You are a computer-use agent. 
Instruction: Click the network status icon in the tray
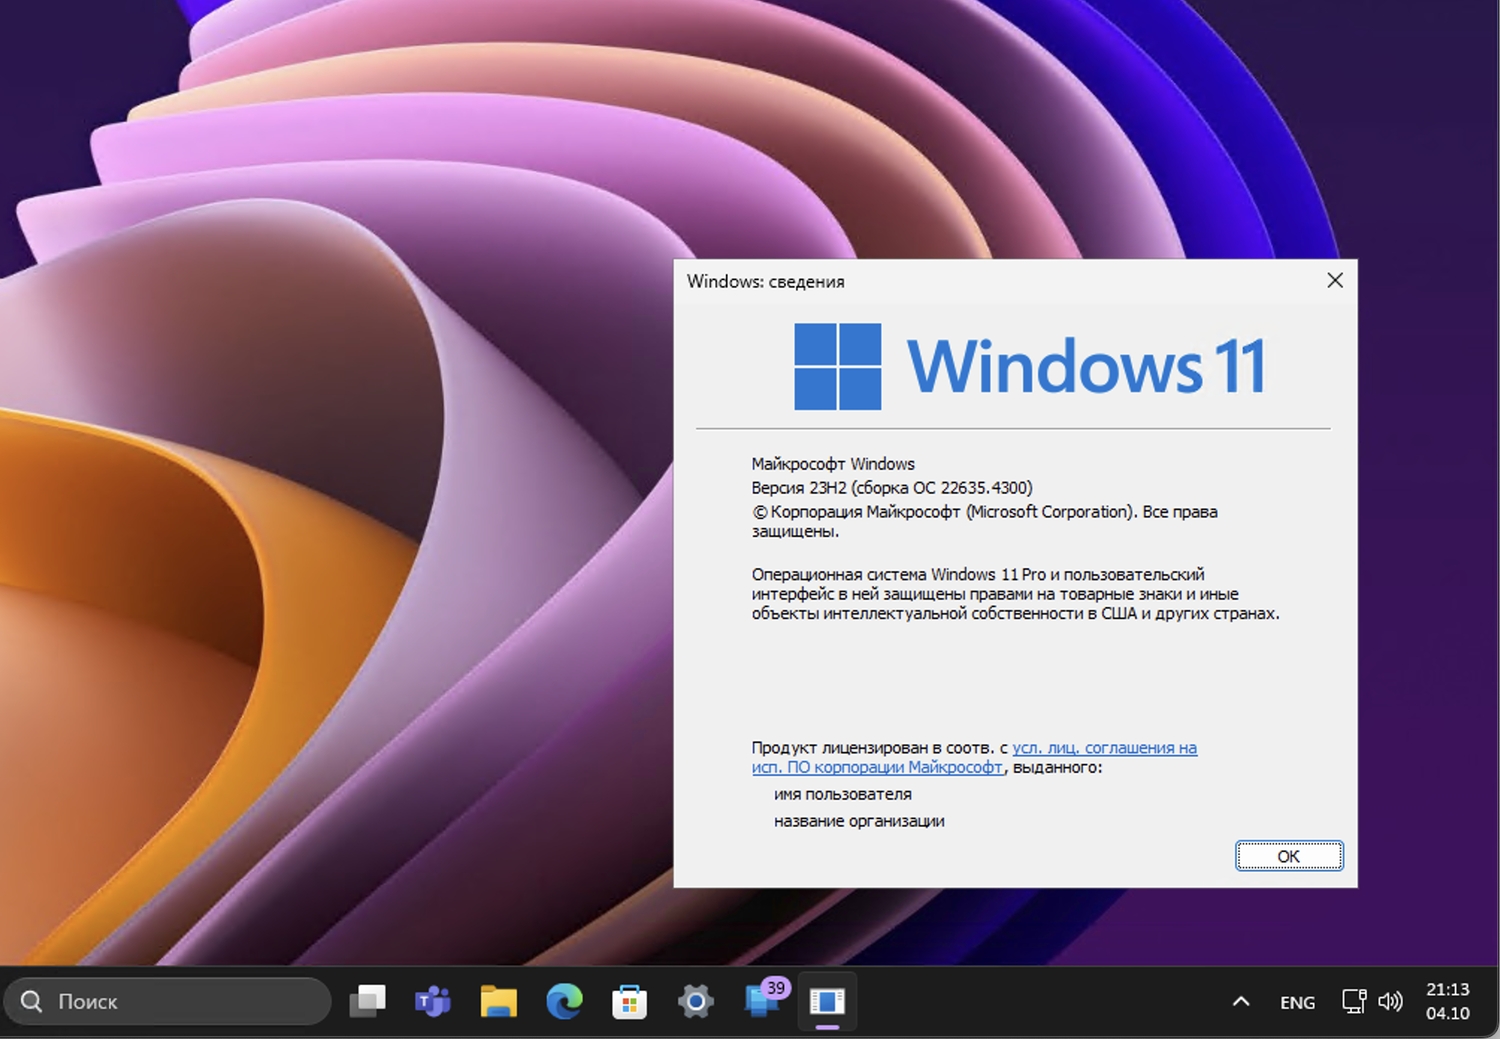[1353, 1001]
